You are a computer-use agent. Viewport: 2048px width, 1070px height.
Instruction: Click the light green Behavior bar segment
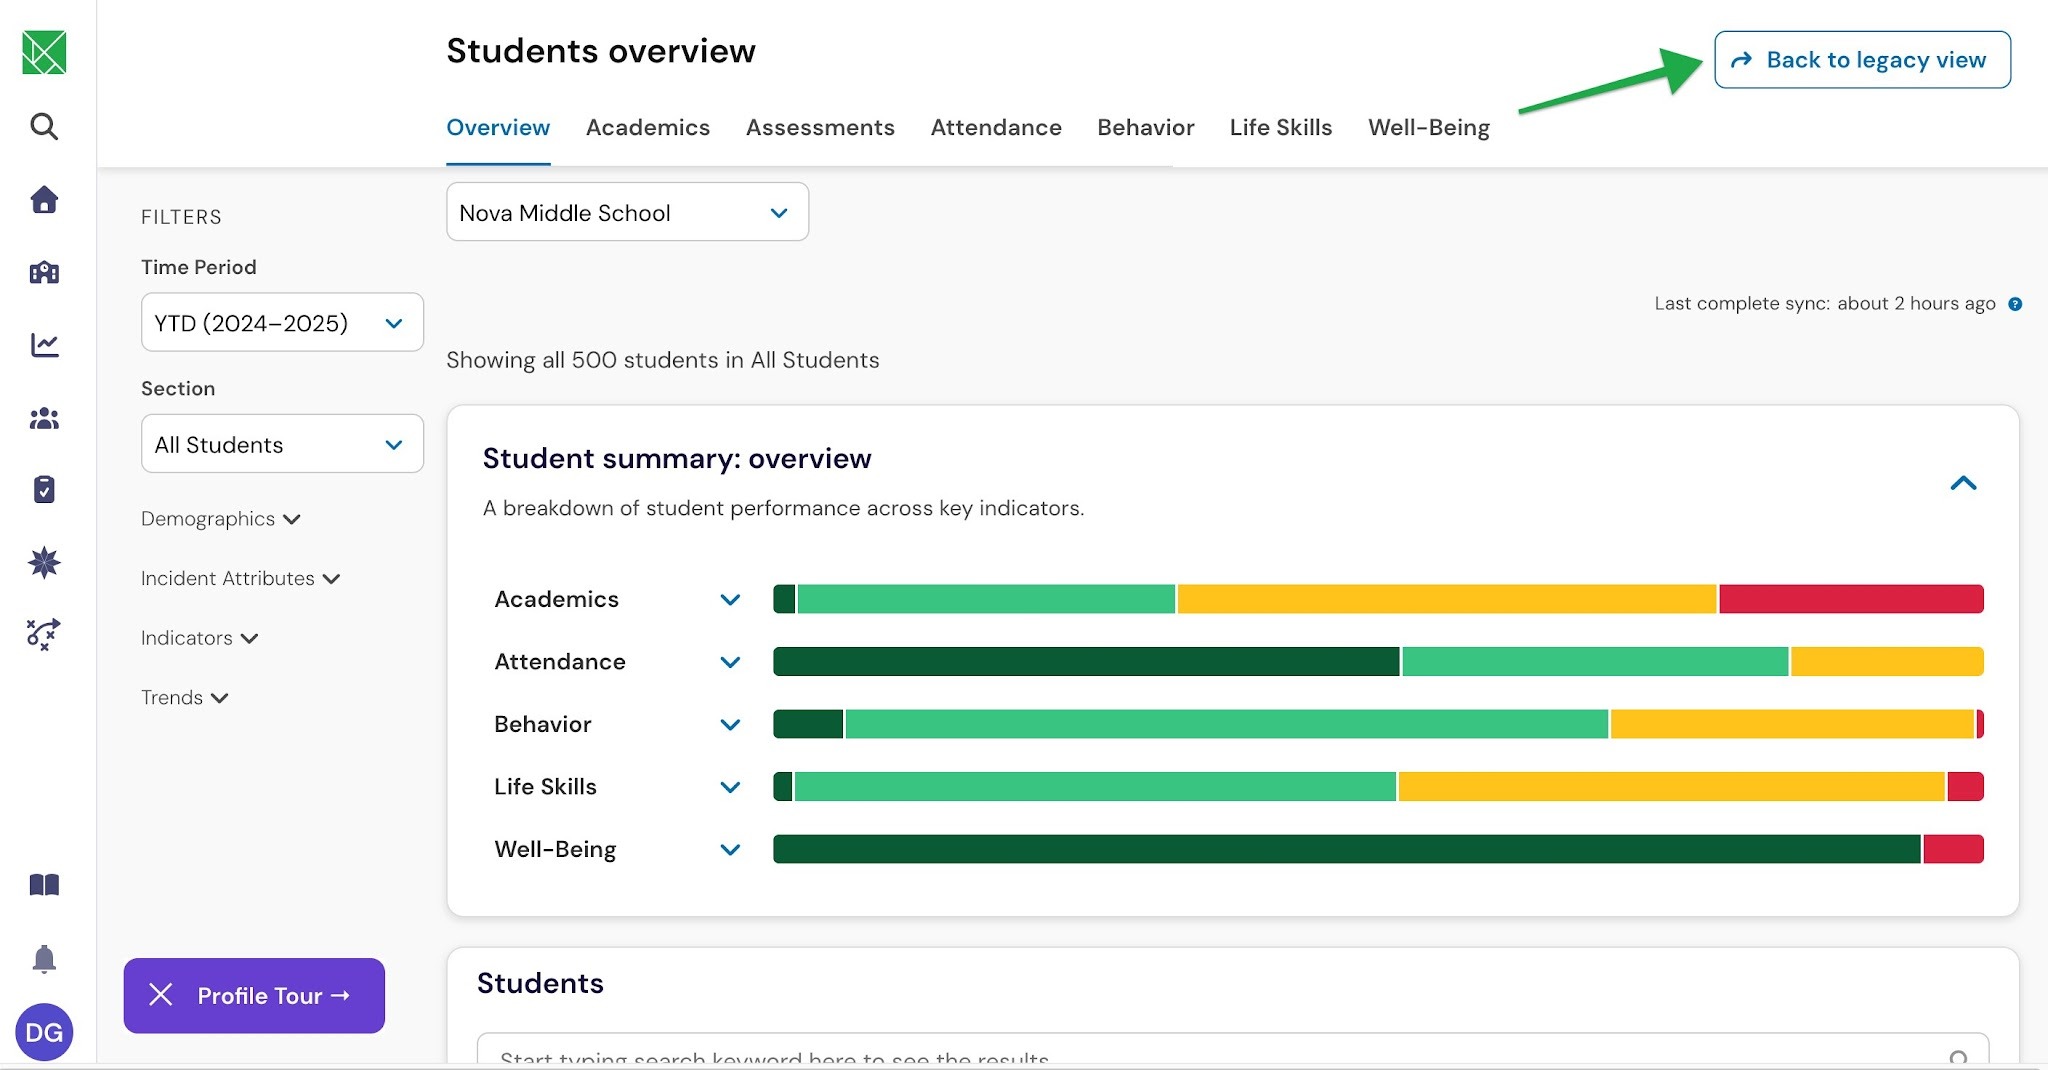click(1227, 724)
